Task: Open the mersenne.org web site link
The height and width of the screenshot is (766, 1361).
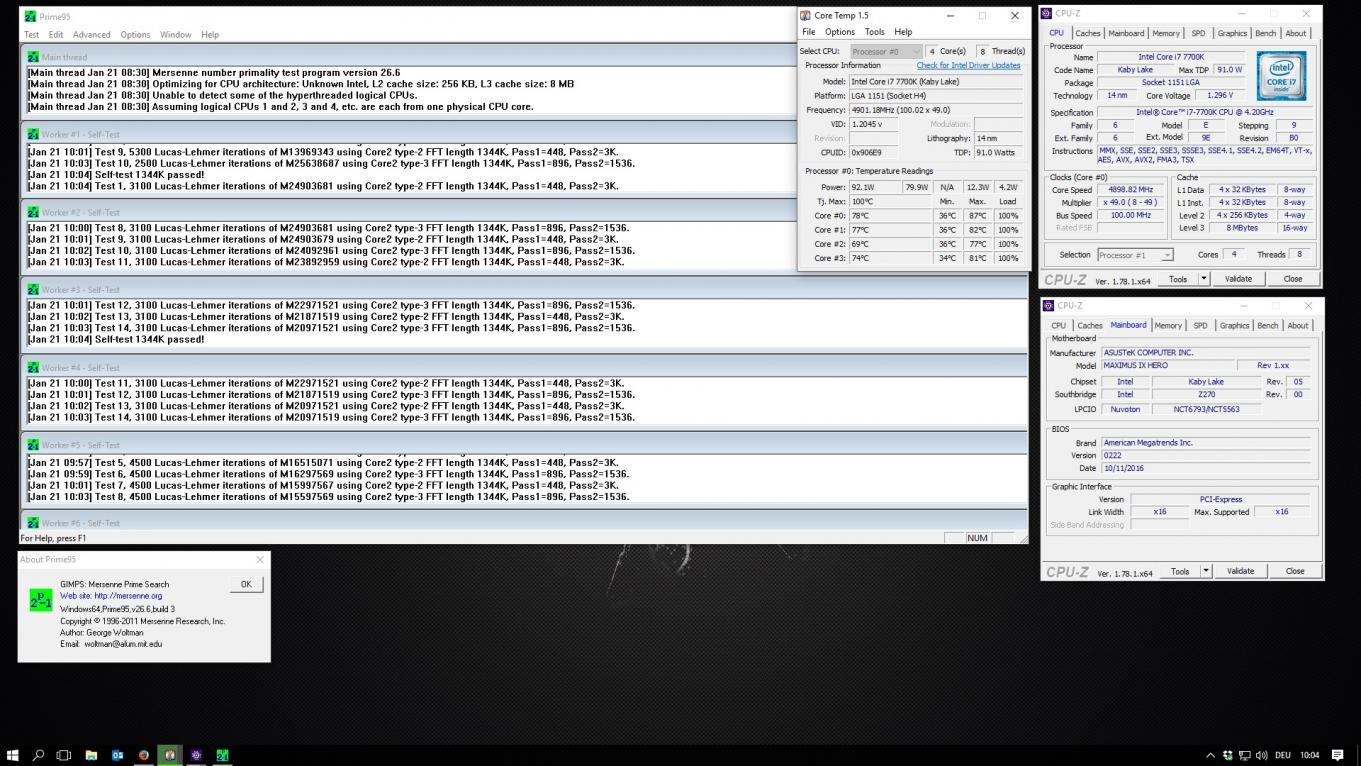Action: tap(128, 596)
